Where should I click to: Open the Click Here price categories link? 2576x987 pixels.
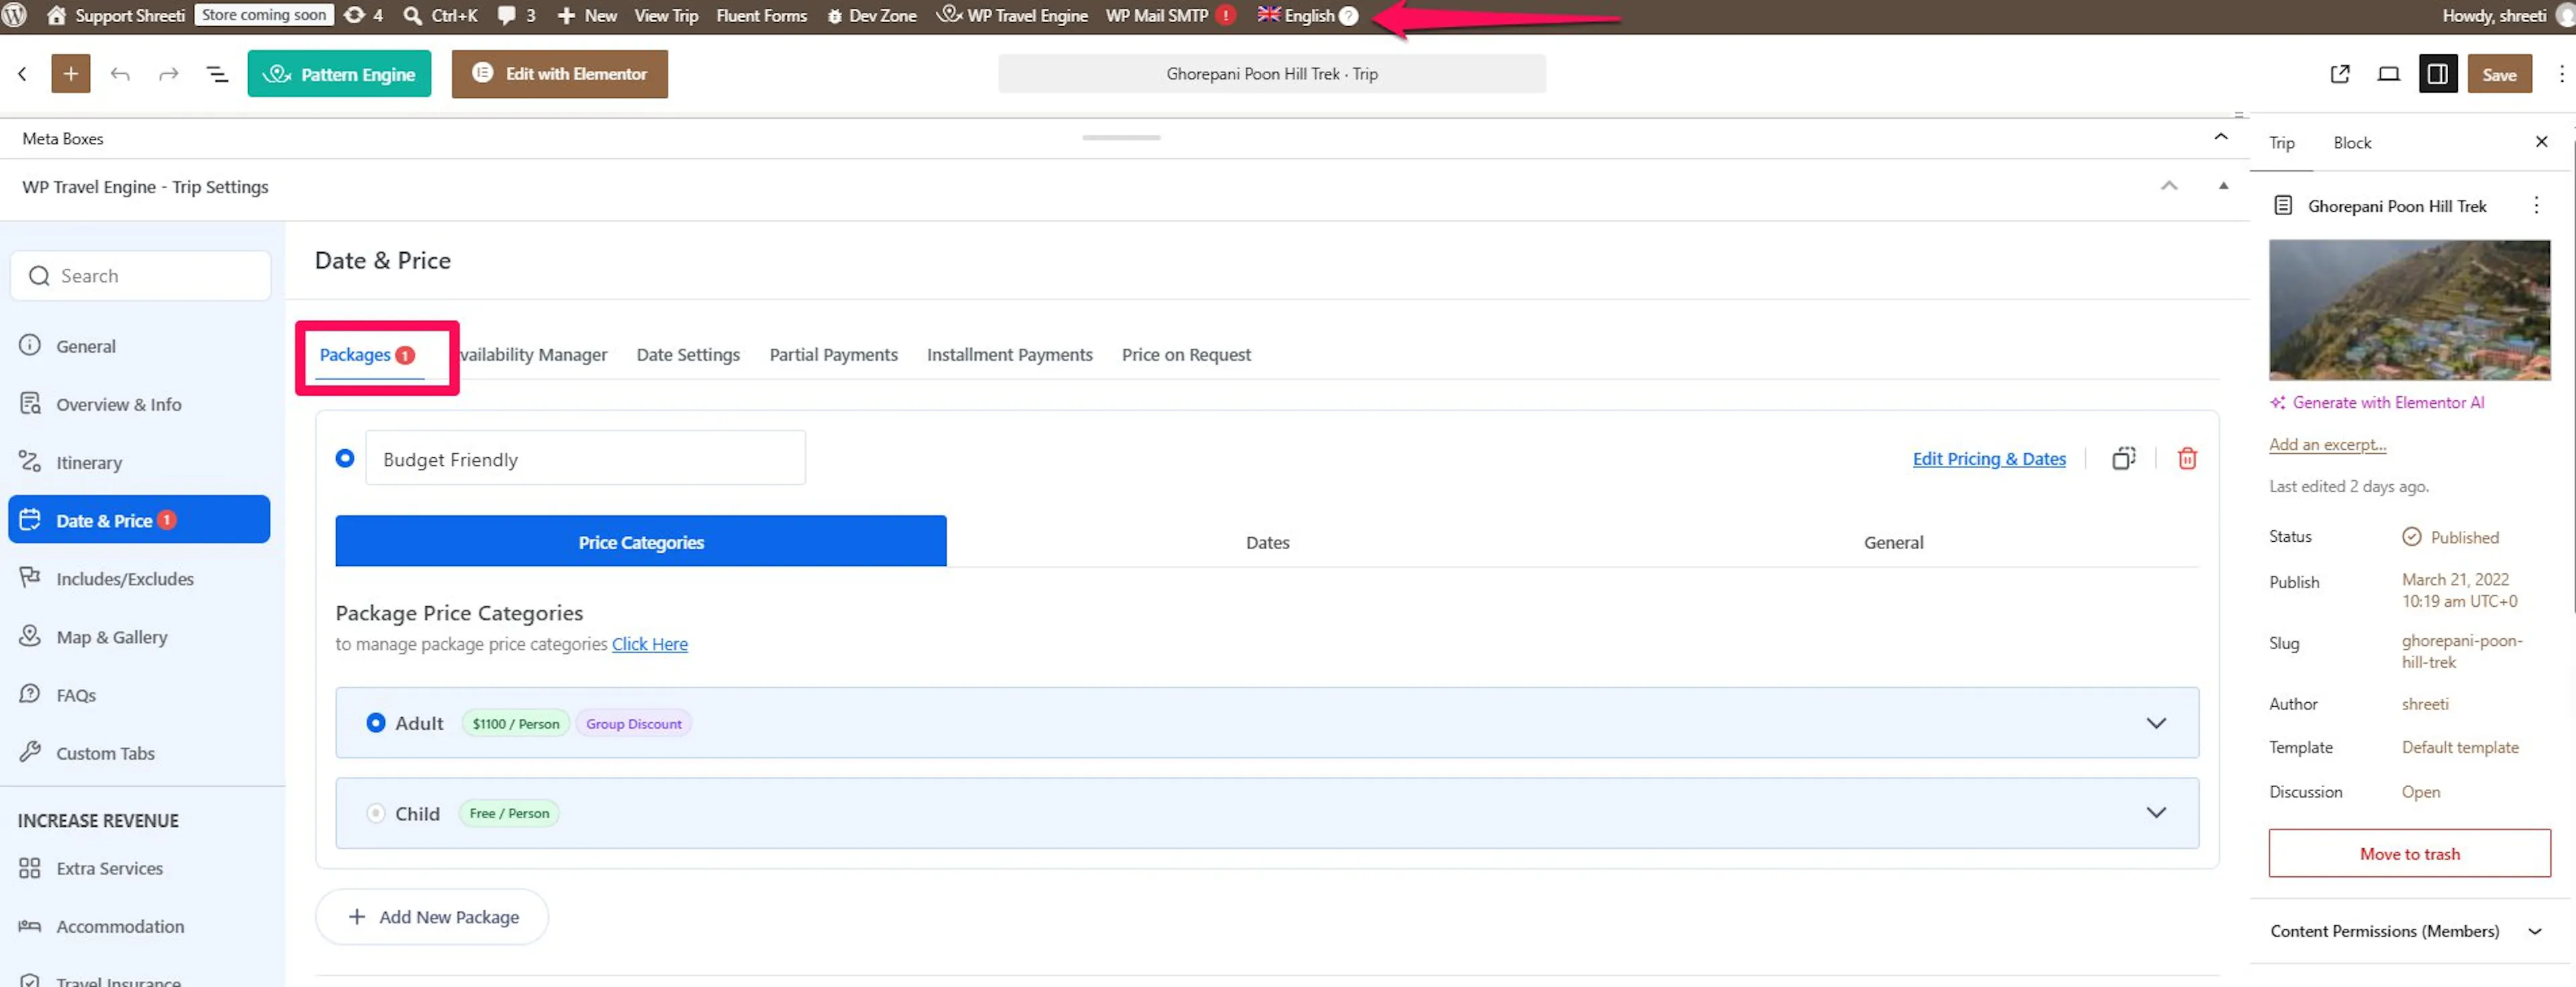(x=650, y=645)
